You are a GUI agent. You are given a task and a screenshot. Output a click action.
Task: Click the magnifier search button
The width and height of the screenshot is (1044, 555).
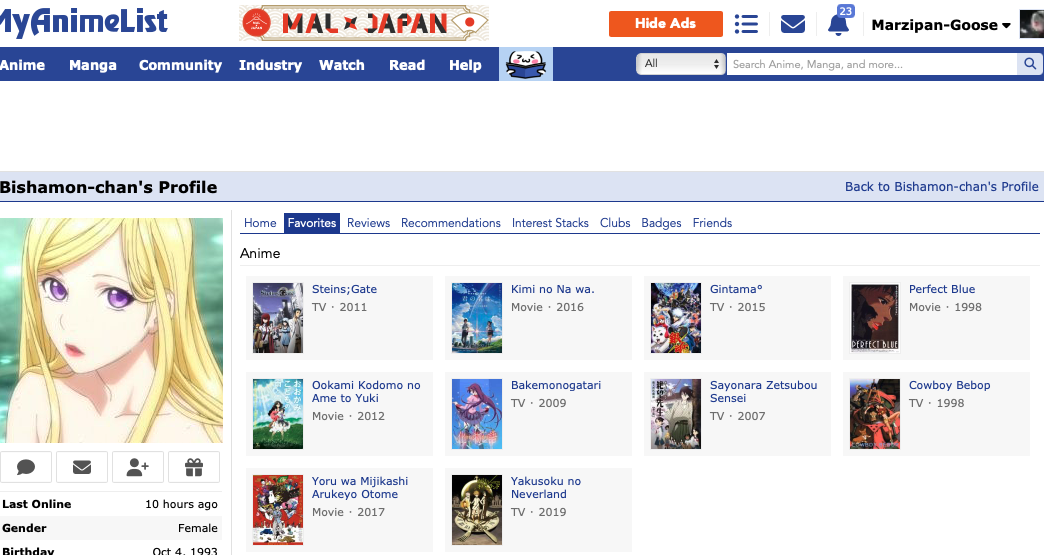[1030, 64]
